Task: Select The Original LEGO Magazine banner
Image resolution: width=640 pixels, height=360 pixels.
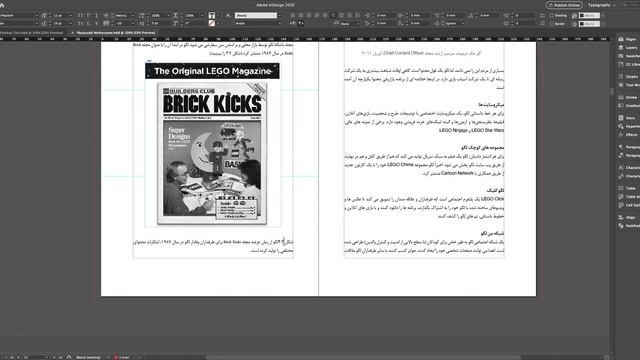Action: (x=212, y=71)
